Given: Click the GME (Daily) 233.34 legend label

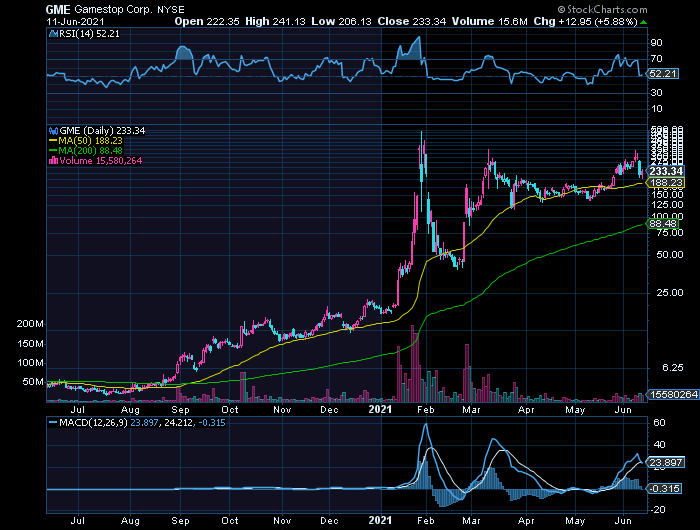Looking at the screenshot, I should 102,131.
